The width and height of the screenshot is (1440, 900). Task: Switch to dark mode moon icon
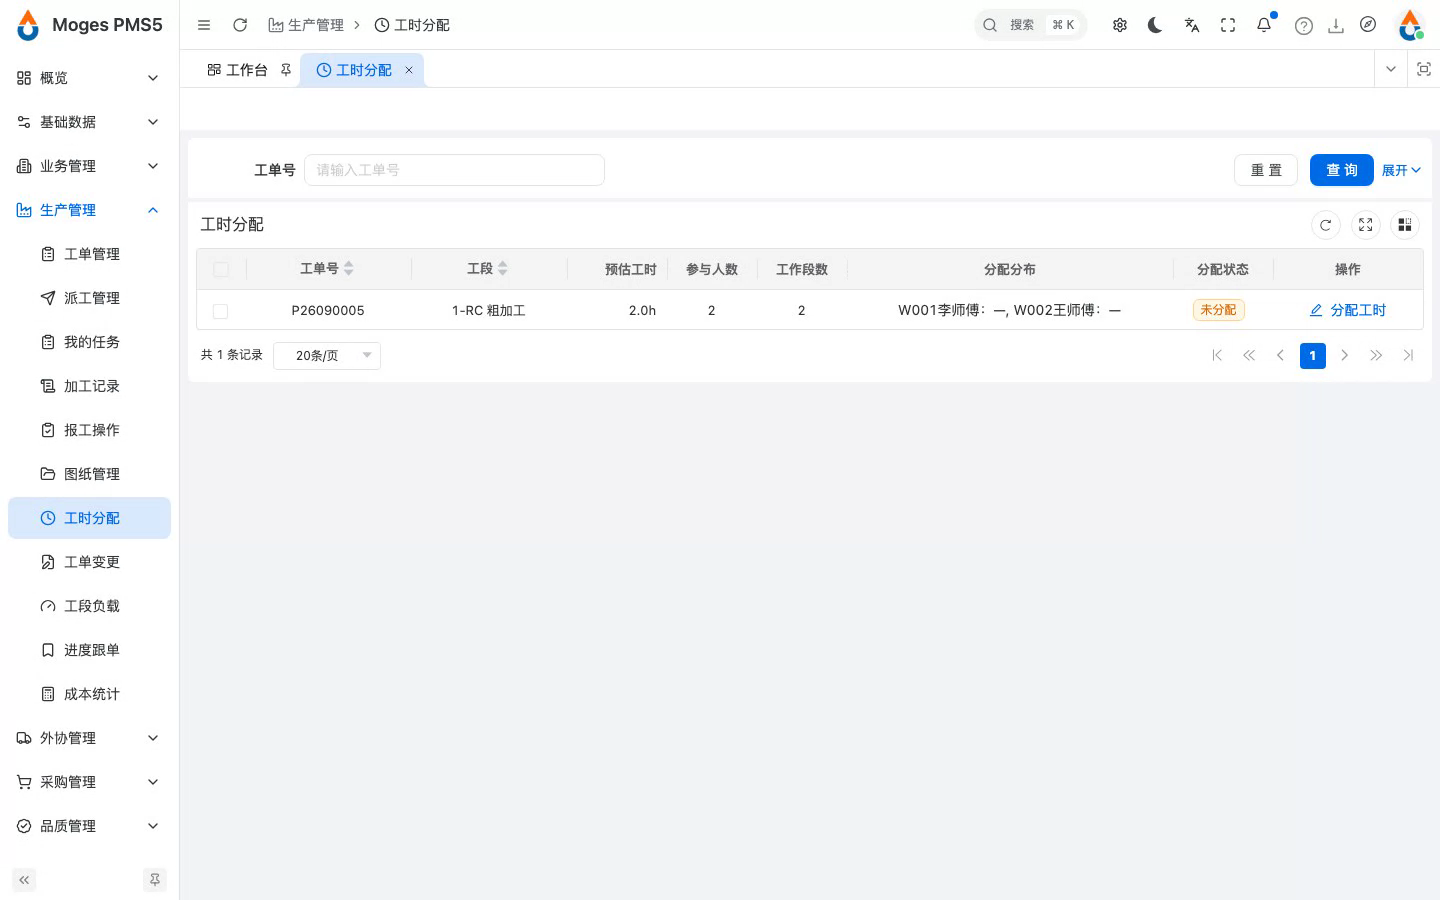pyautogui.click(x=1156, y=25)
